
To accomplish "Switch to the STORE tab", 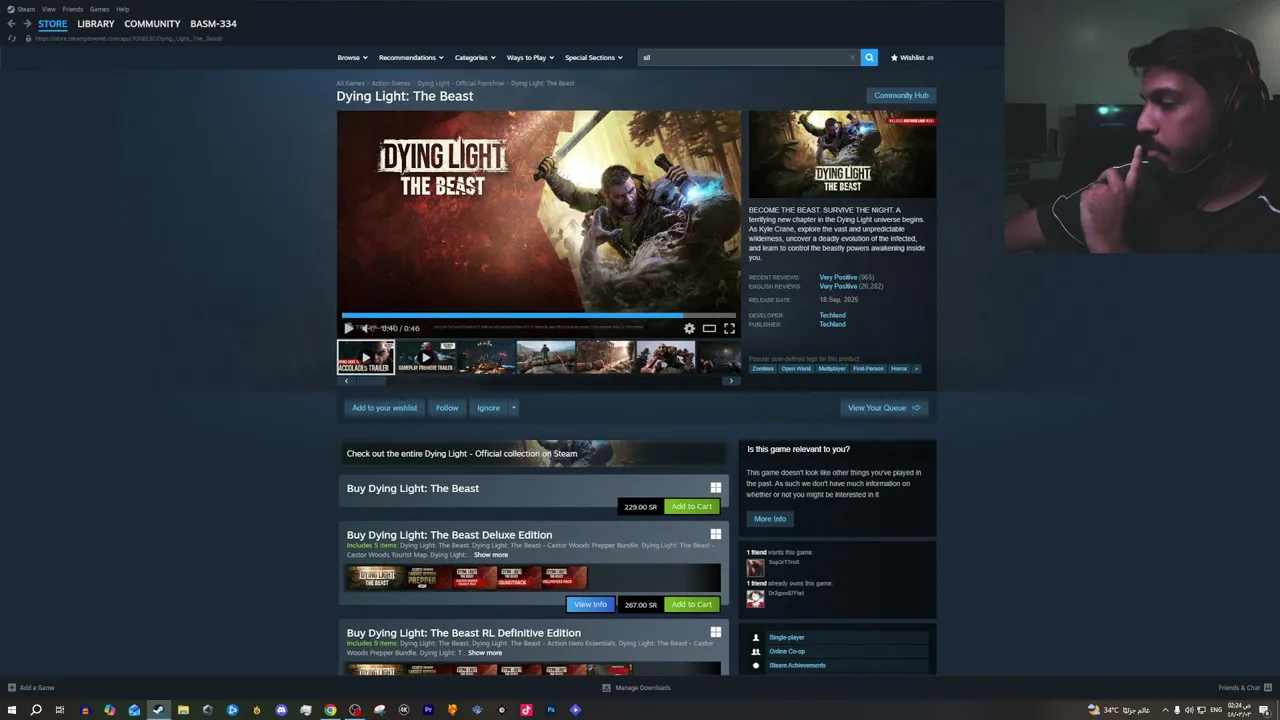I will (x=53, y=24).
